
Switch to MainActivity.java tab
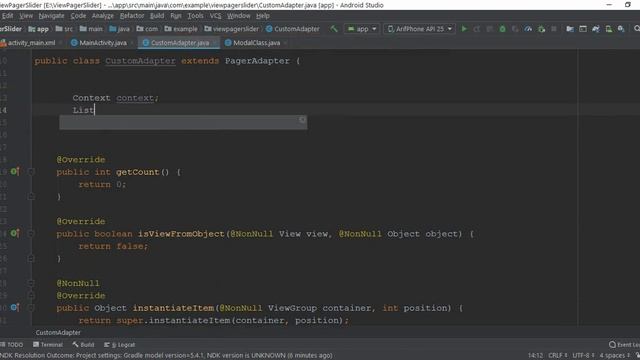tap(102, 43)
